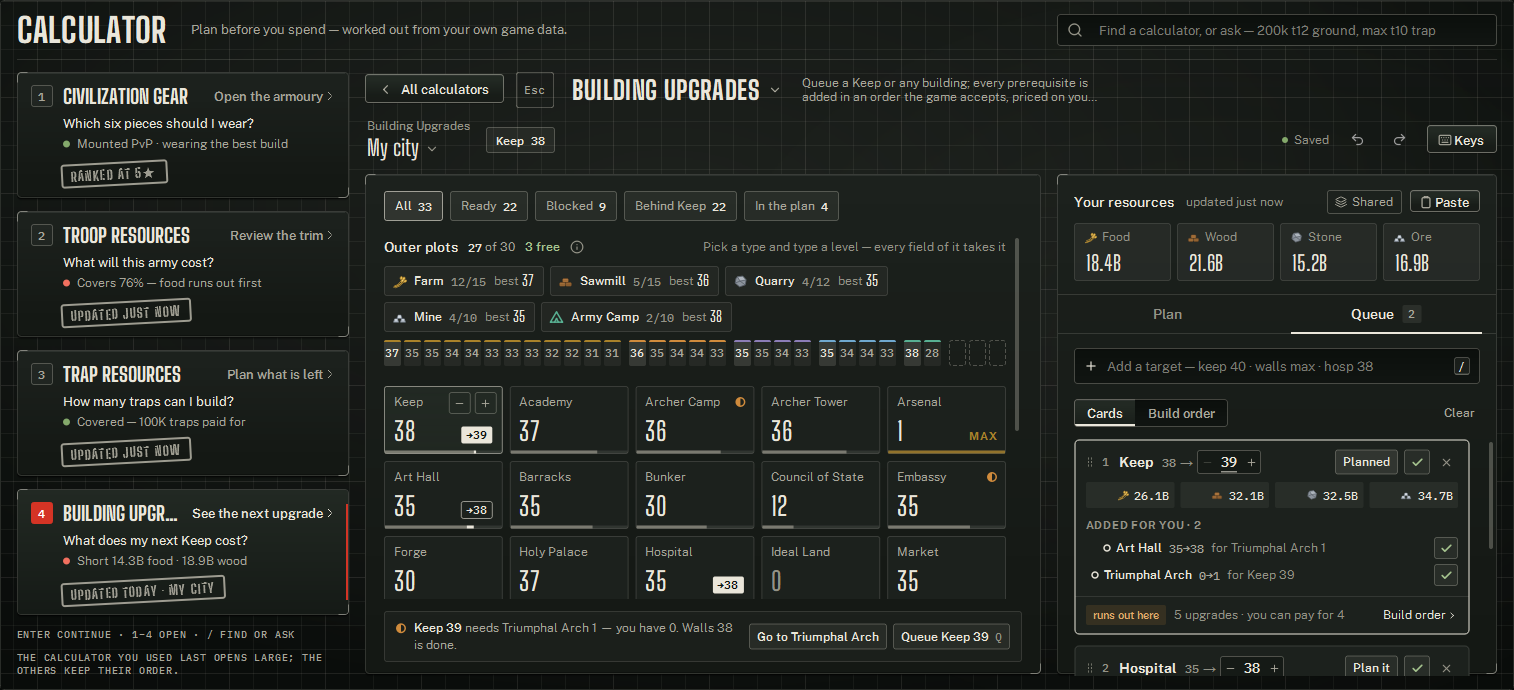Screen dimensions: 1514x690
Task: Select the Farm plot type chip
Action: 465,281
